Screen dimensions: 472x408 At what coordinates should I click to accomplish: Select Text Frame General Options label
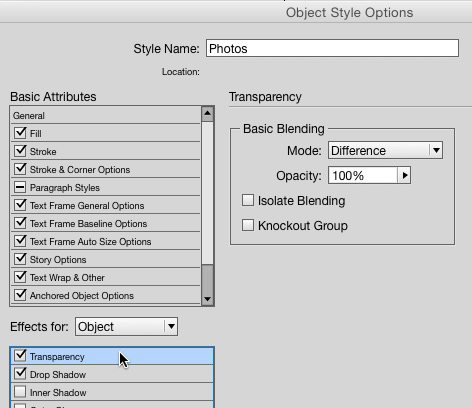point(87,206)
